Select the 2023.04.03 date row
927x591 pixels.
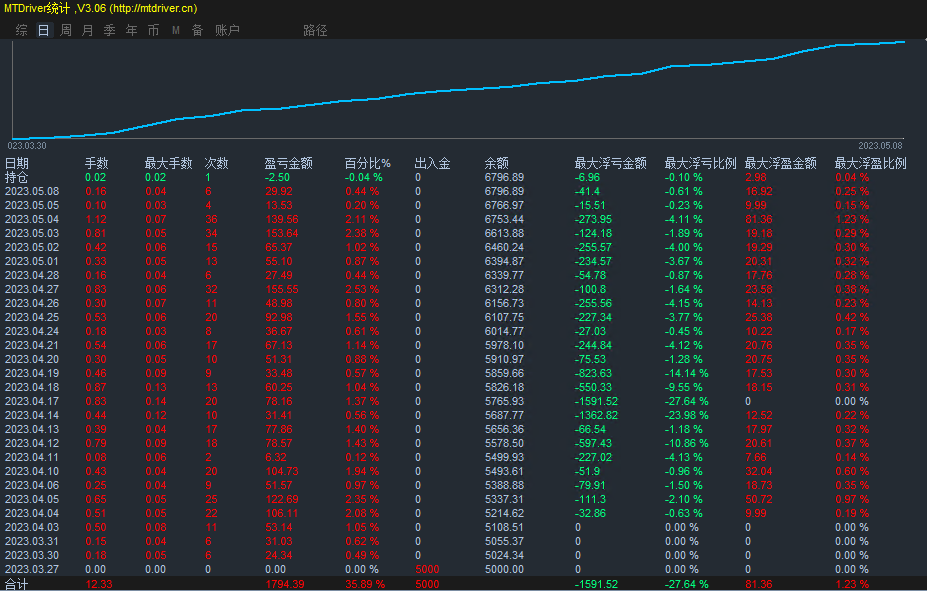pyautogui.click(x=464, y=527)
